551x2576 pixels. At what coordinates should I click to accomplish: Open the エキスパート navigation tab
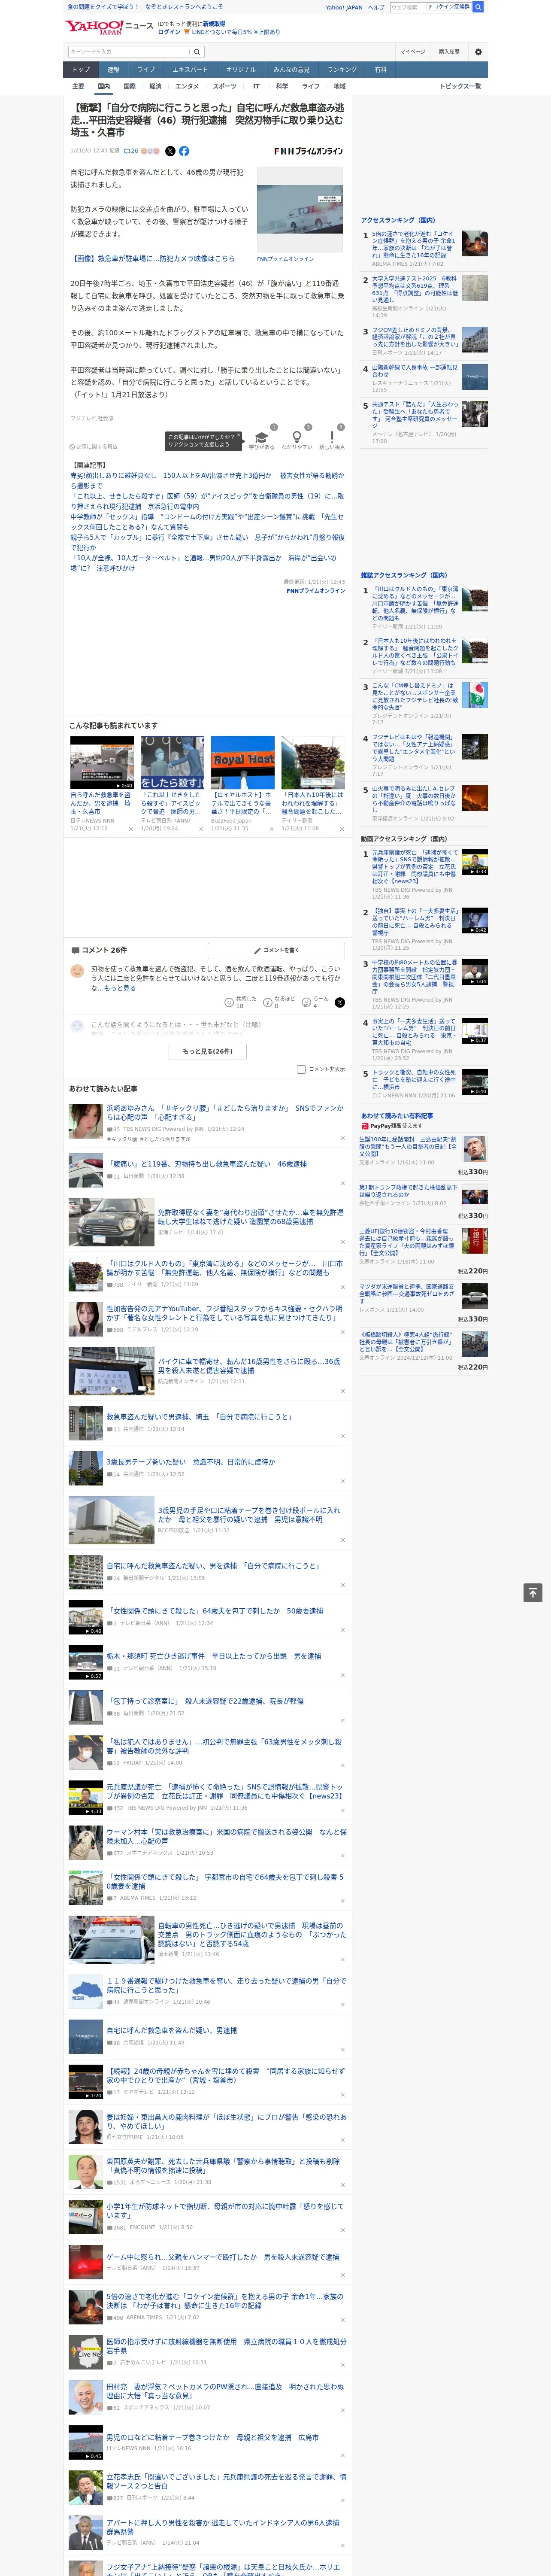point(190,69)
